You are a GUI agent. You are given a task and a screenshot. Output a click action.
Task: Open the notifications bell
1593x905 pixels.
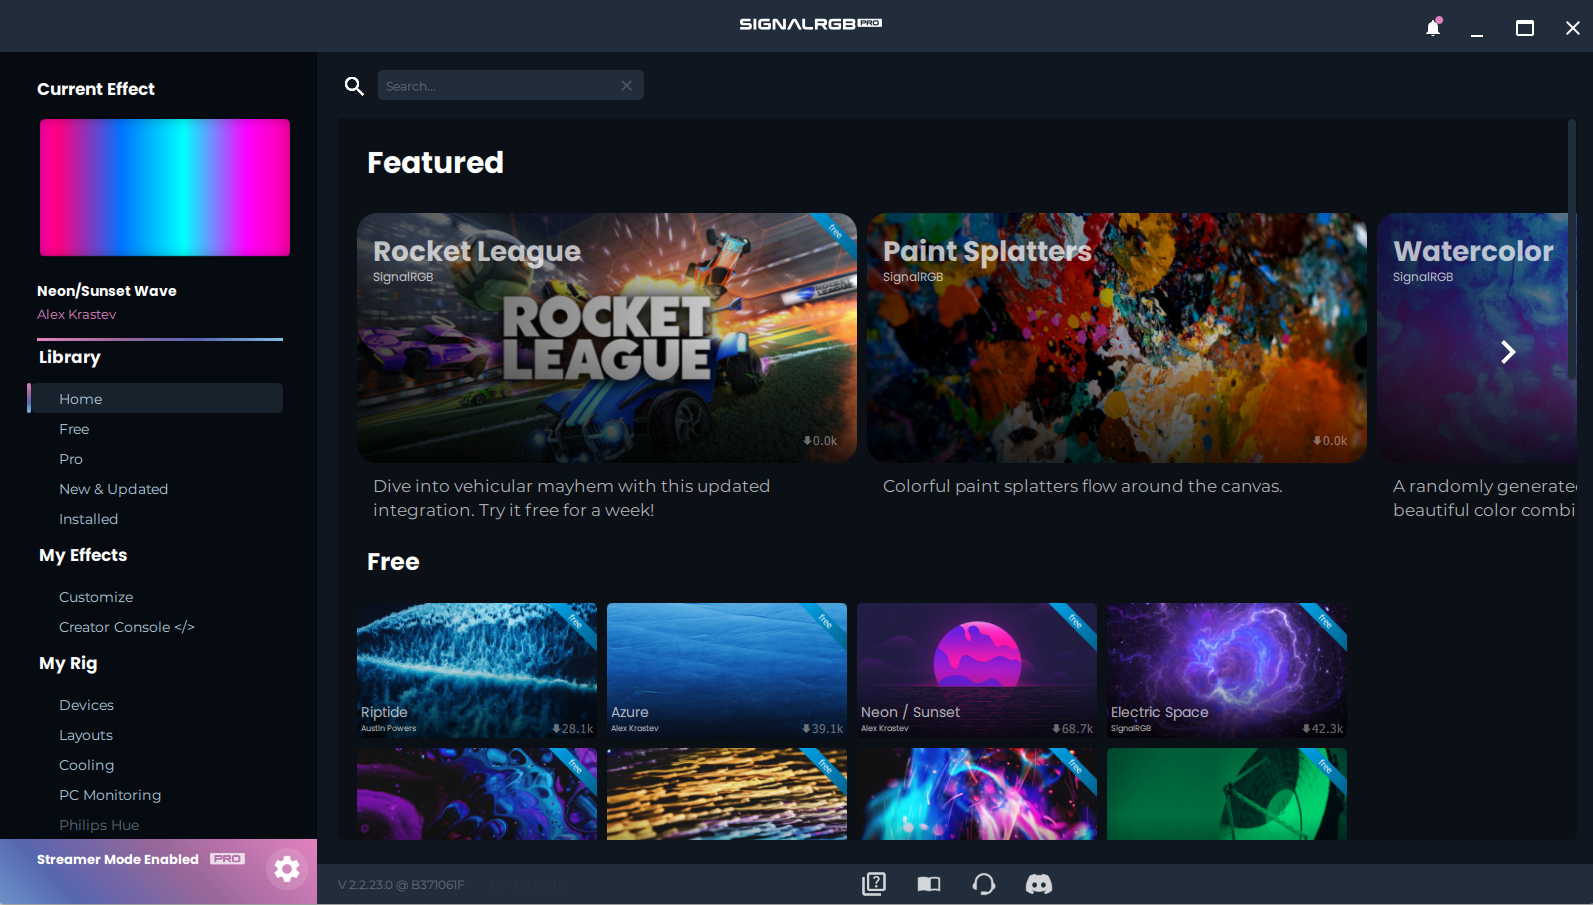click(1433, 28)
